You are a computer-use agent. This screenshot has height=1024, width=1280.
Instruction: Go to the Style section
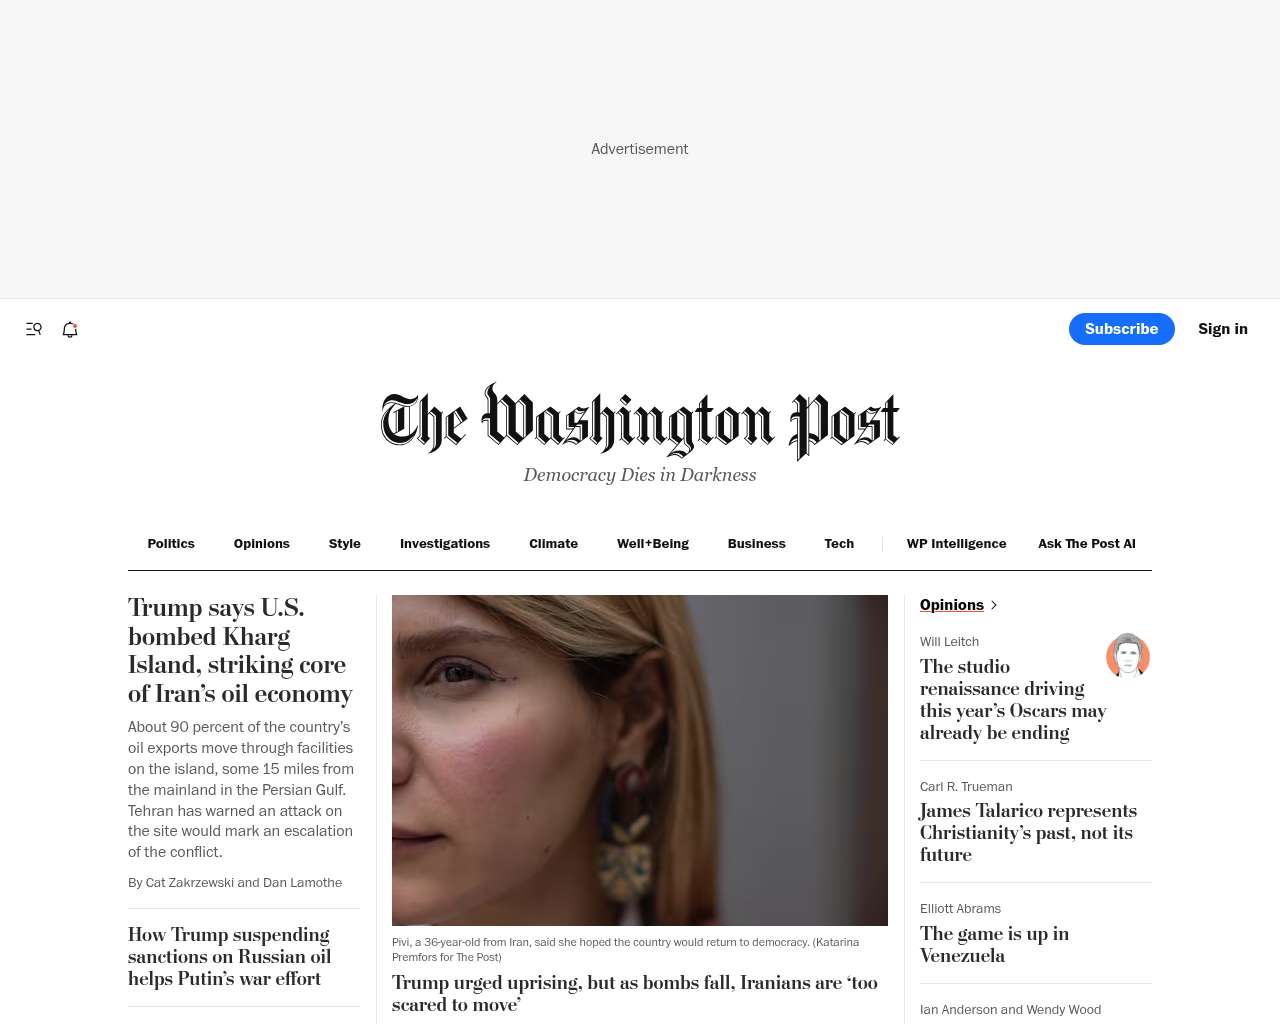coord(344,544)
